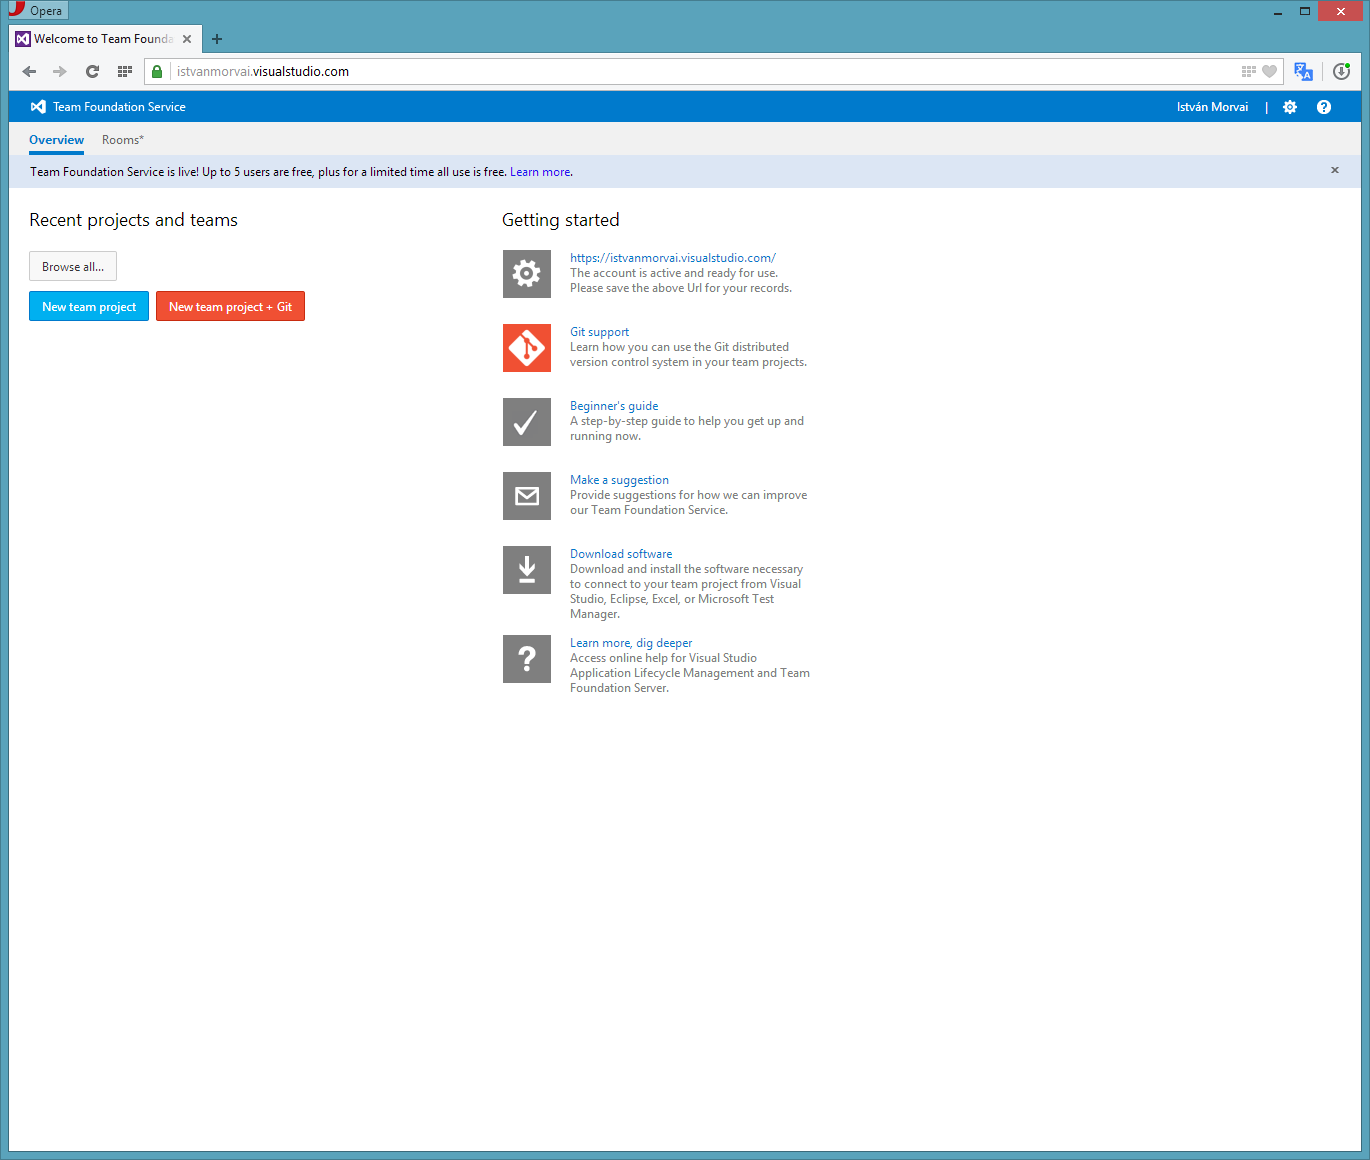Click the Visual Studio logo in header
The width and height of the screenshot is (1370, 1160).
click(x=38, y=107)
